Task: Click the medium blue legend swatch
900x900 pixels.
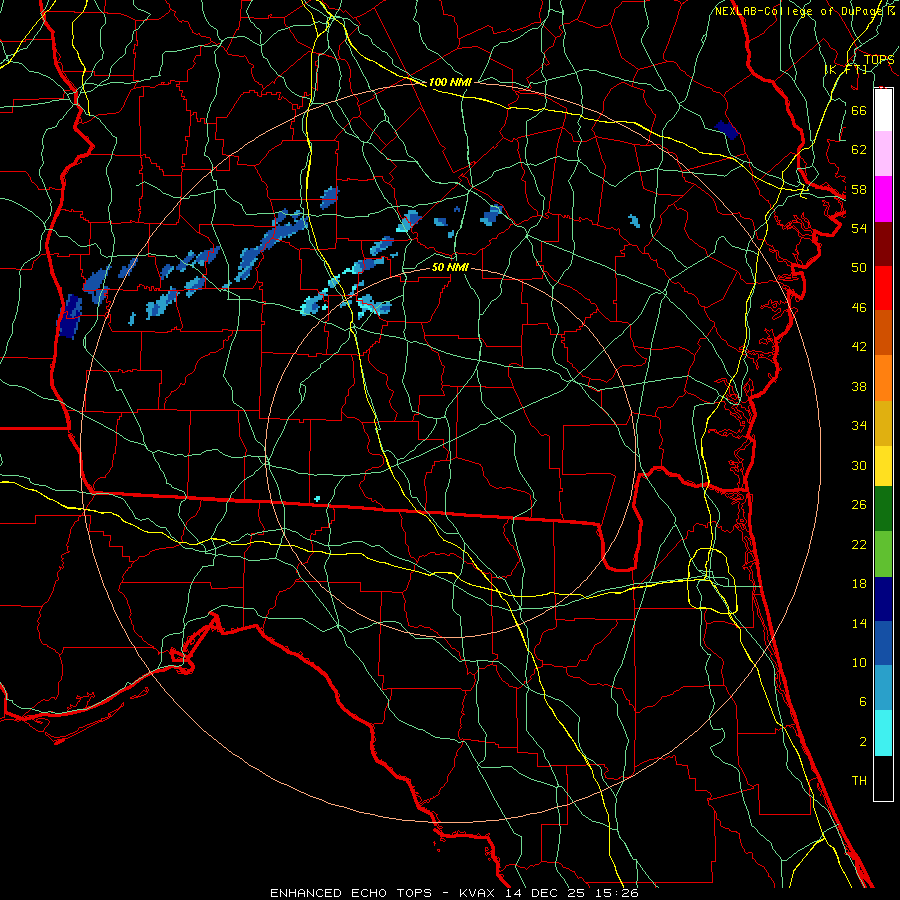Action: pyautogui.click(x=883, y=643)
